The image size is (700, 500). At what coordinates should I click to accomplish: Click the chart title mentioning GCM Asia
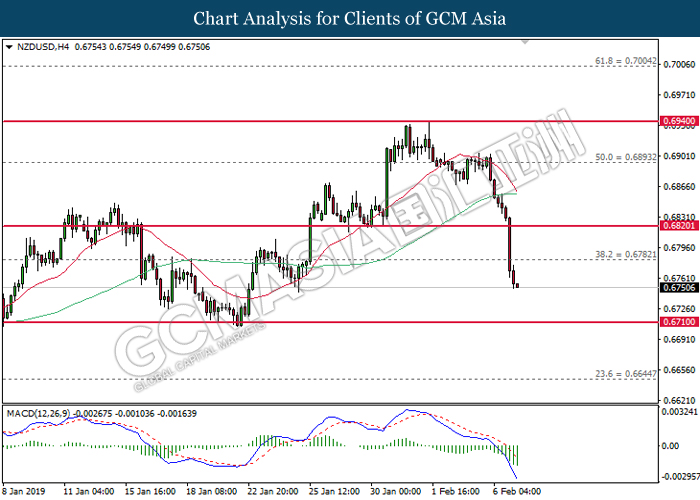pyautogui.click(x=350, y=18)
